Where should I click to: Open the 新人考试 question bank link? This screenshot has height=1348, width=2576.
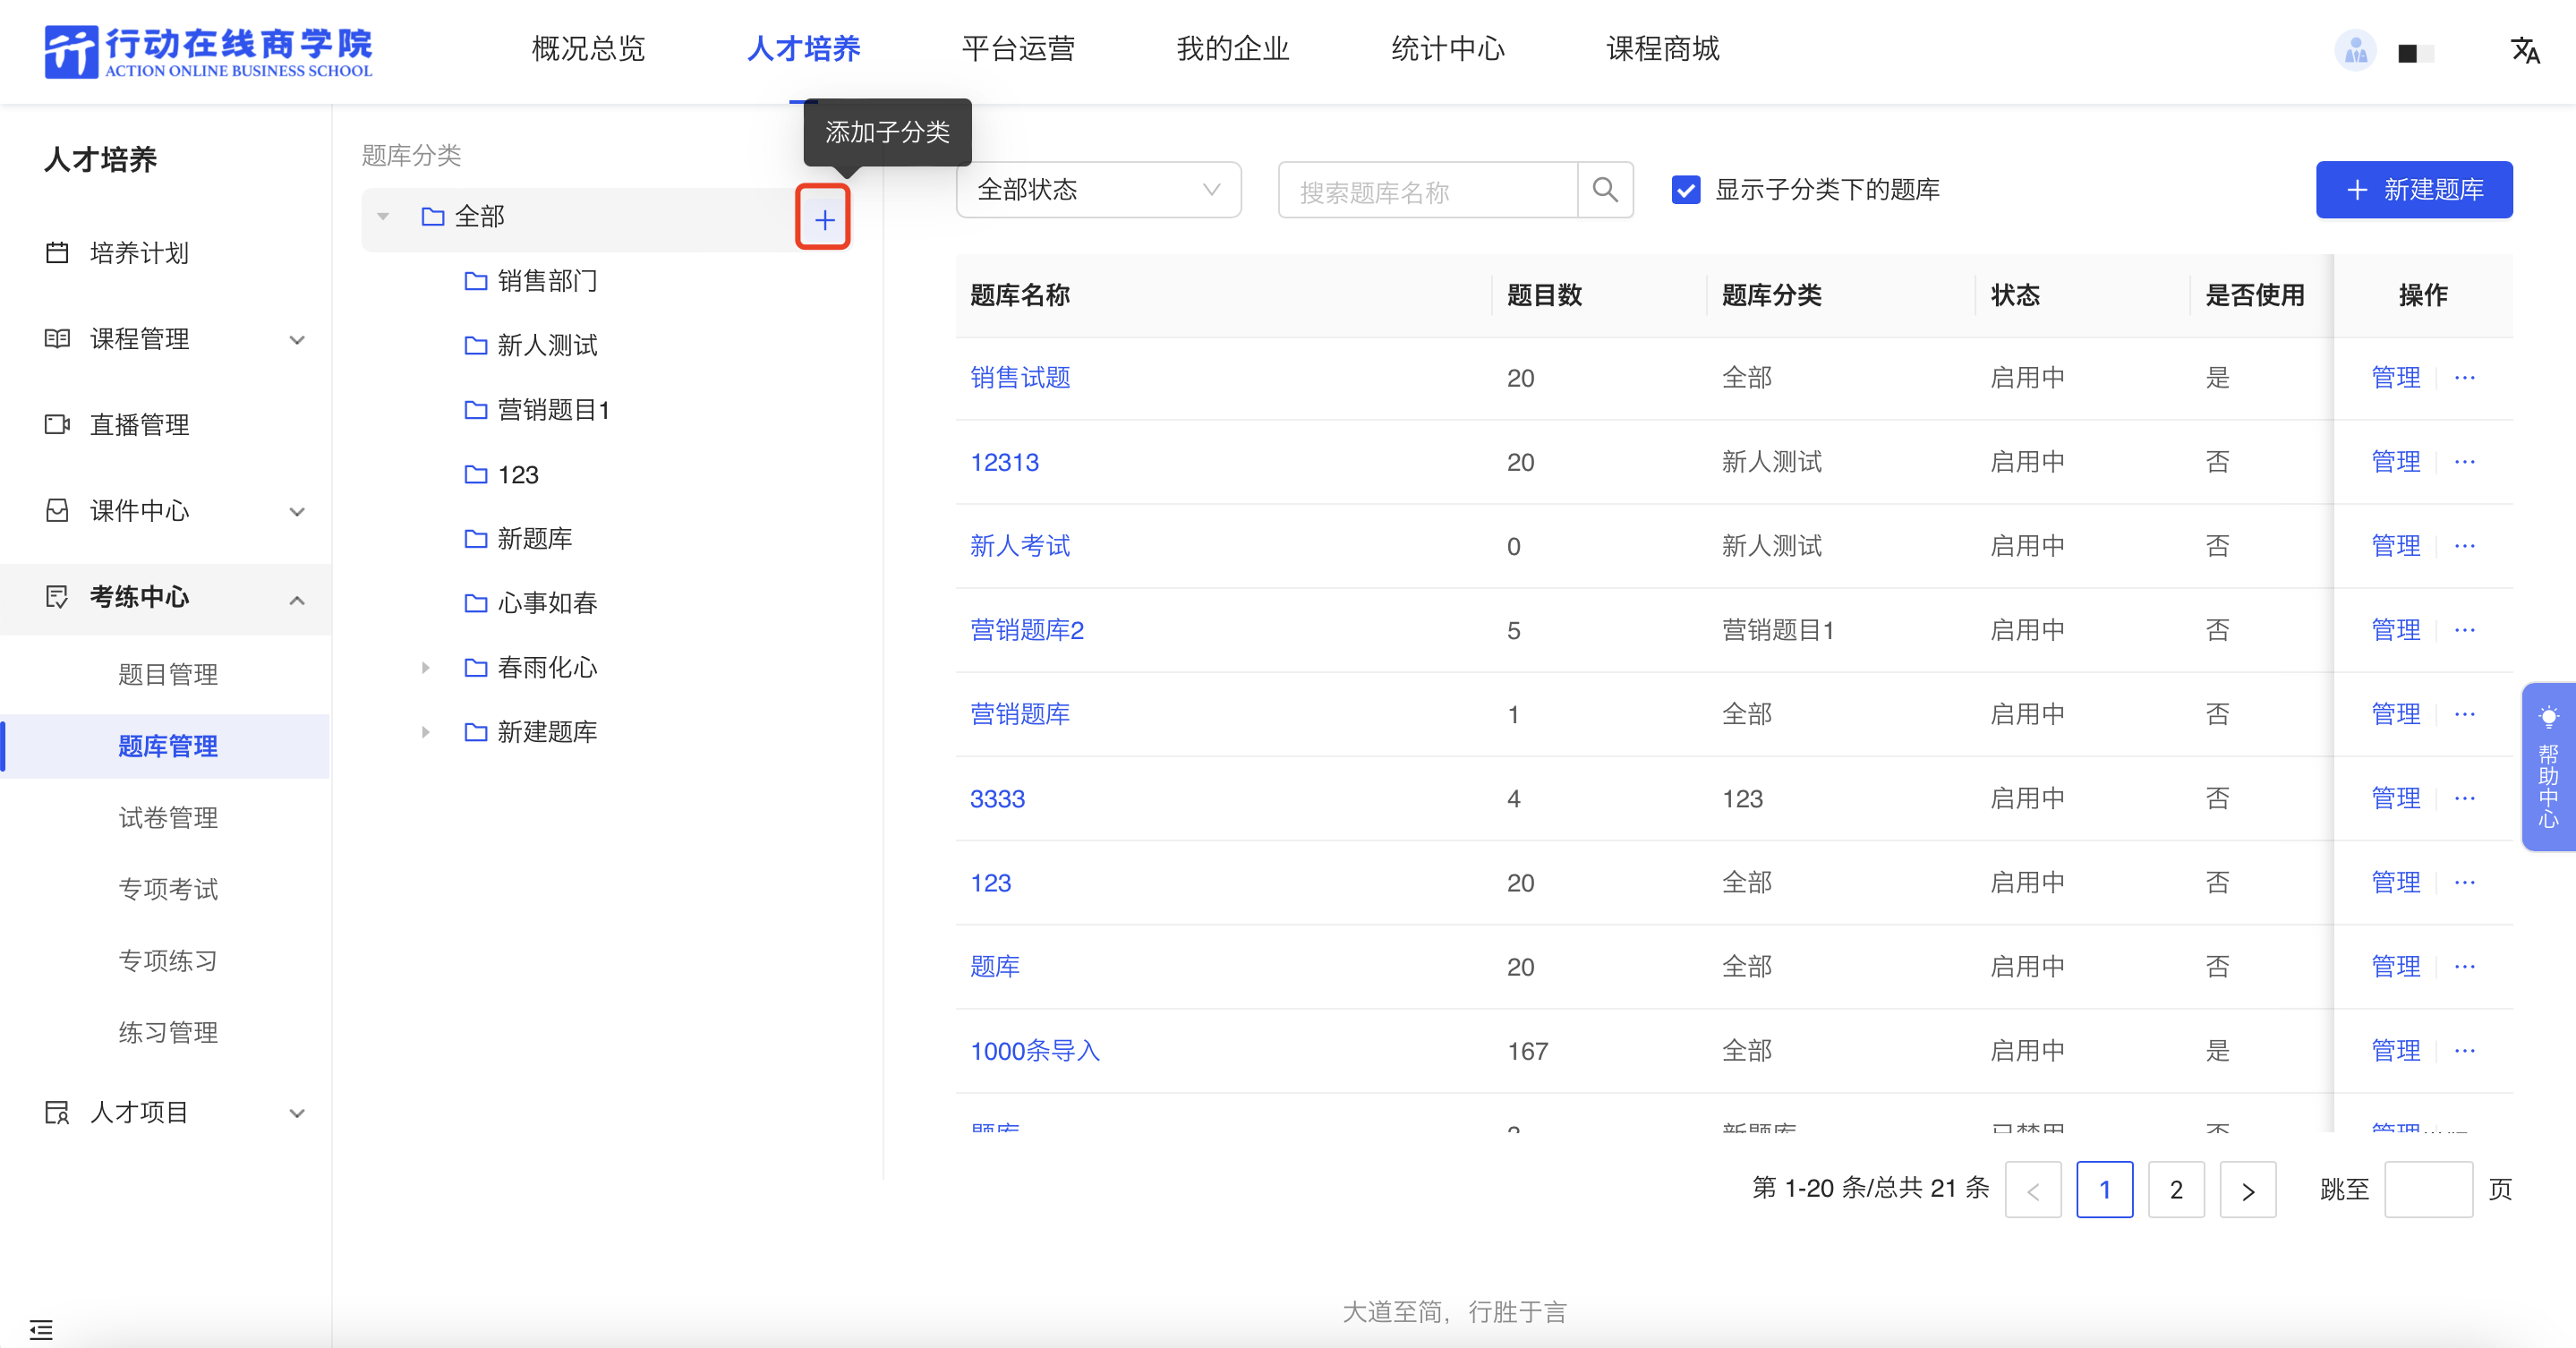1020,546
